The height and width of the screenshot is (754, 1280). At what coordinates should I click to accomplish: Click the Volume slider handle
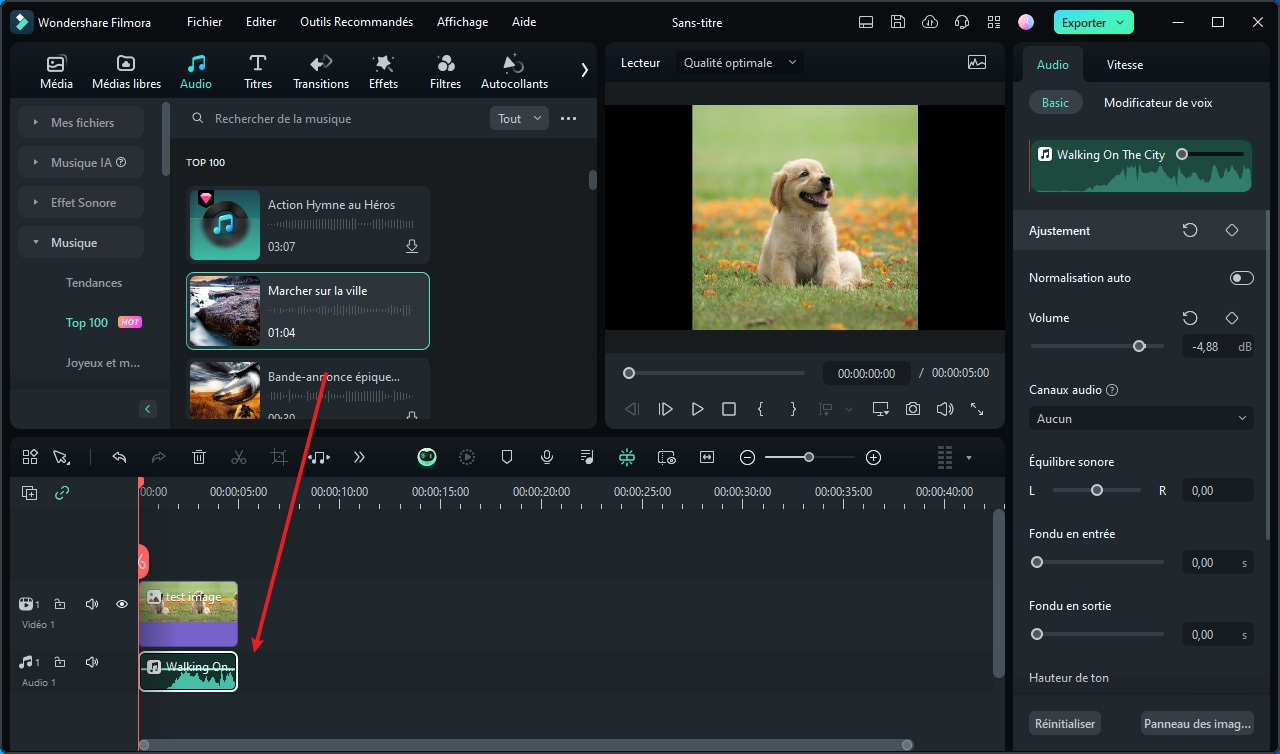(1139, 346)
